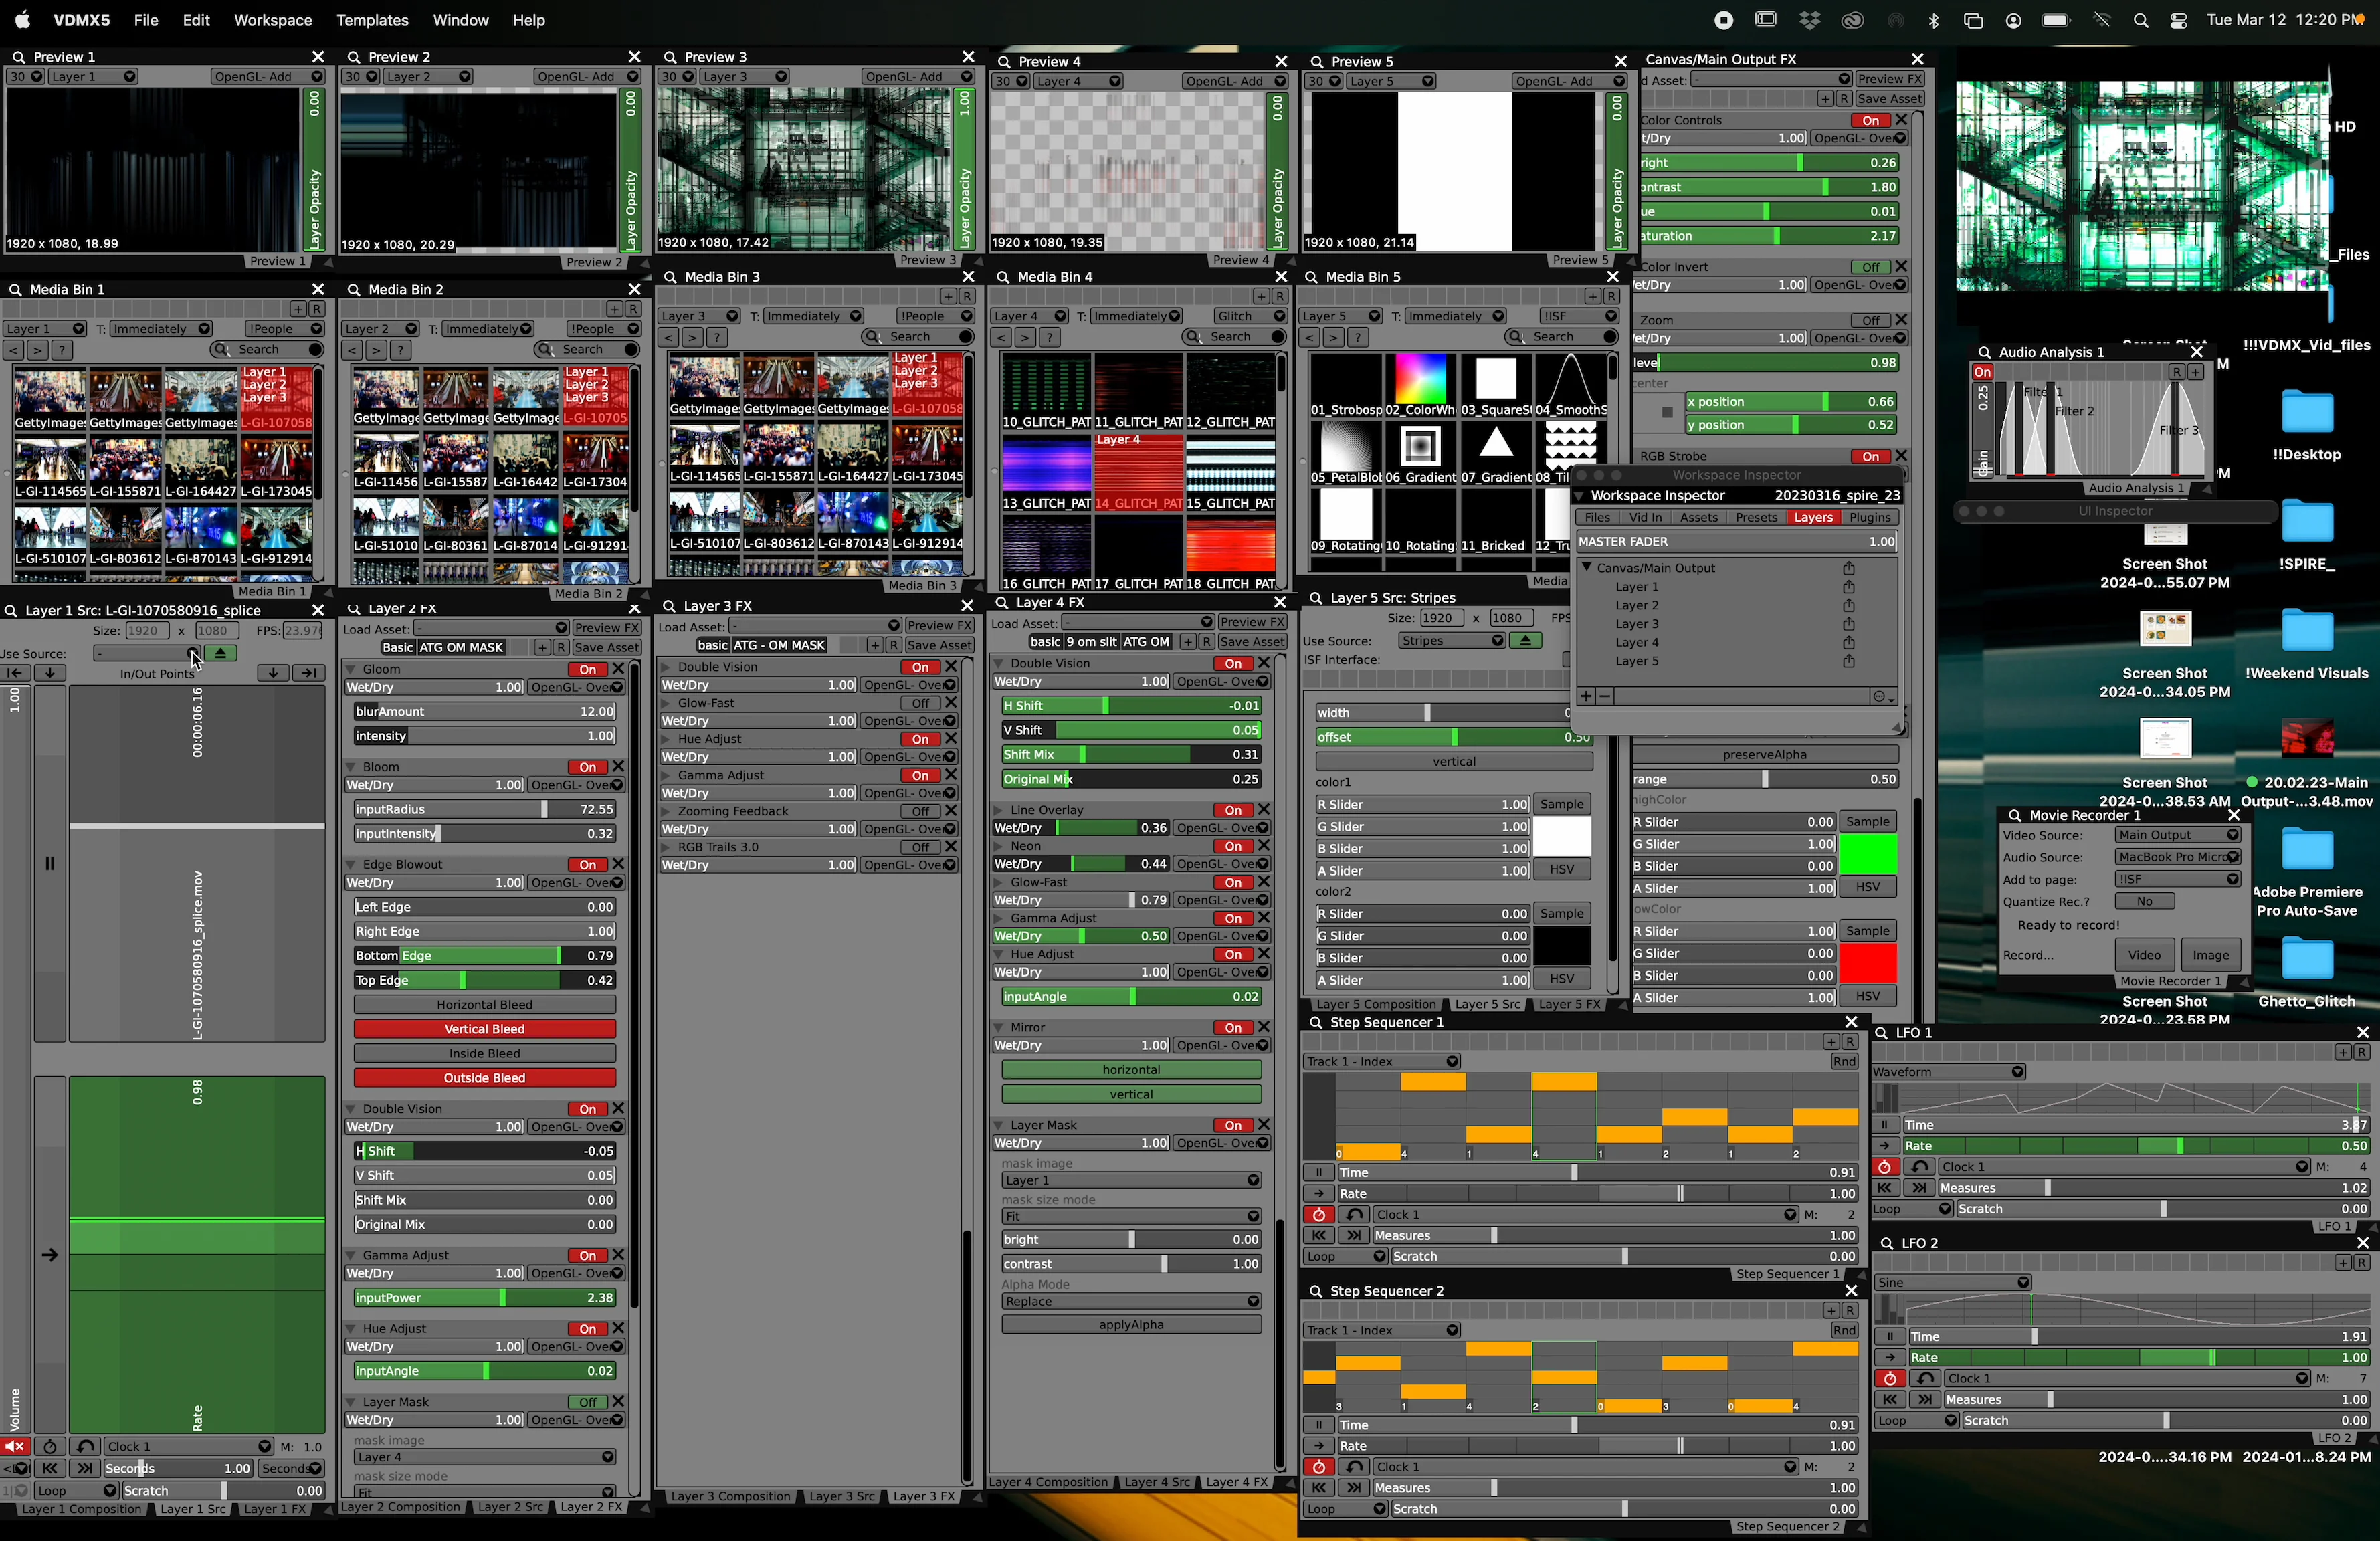This screenshot has height=1541, width=2380.
Task: Open Waveform dropdown in LFO 1
Action: pos(1949,1072)
